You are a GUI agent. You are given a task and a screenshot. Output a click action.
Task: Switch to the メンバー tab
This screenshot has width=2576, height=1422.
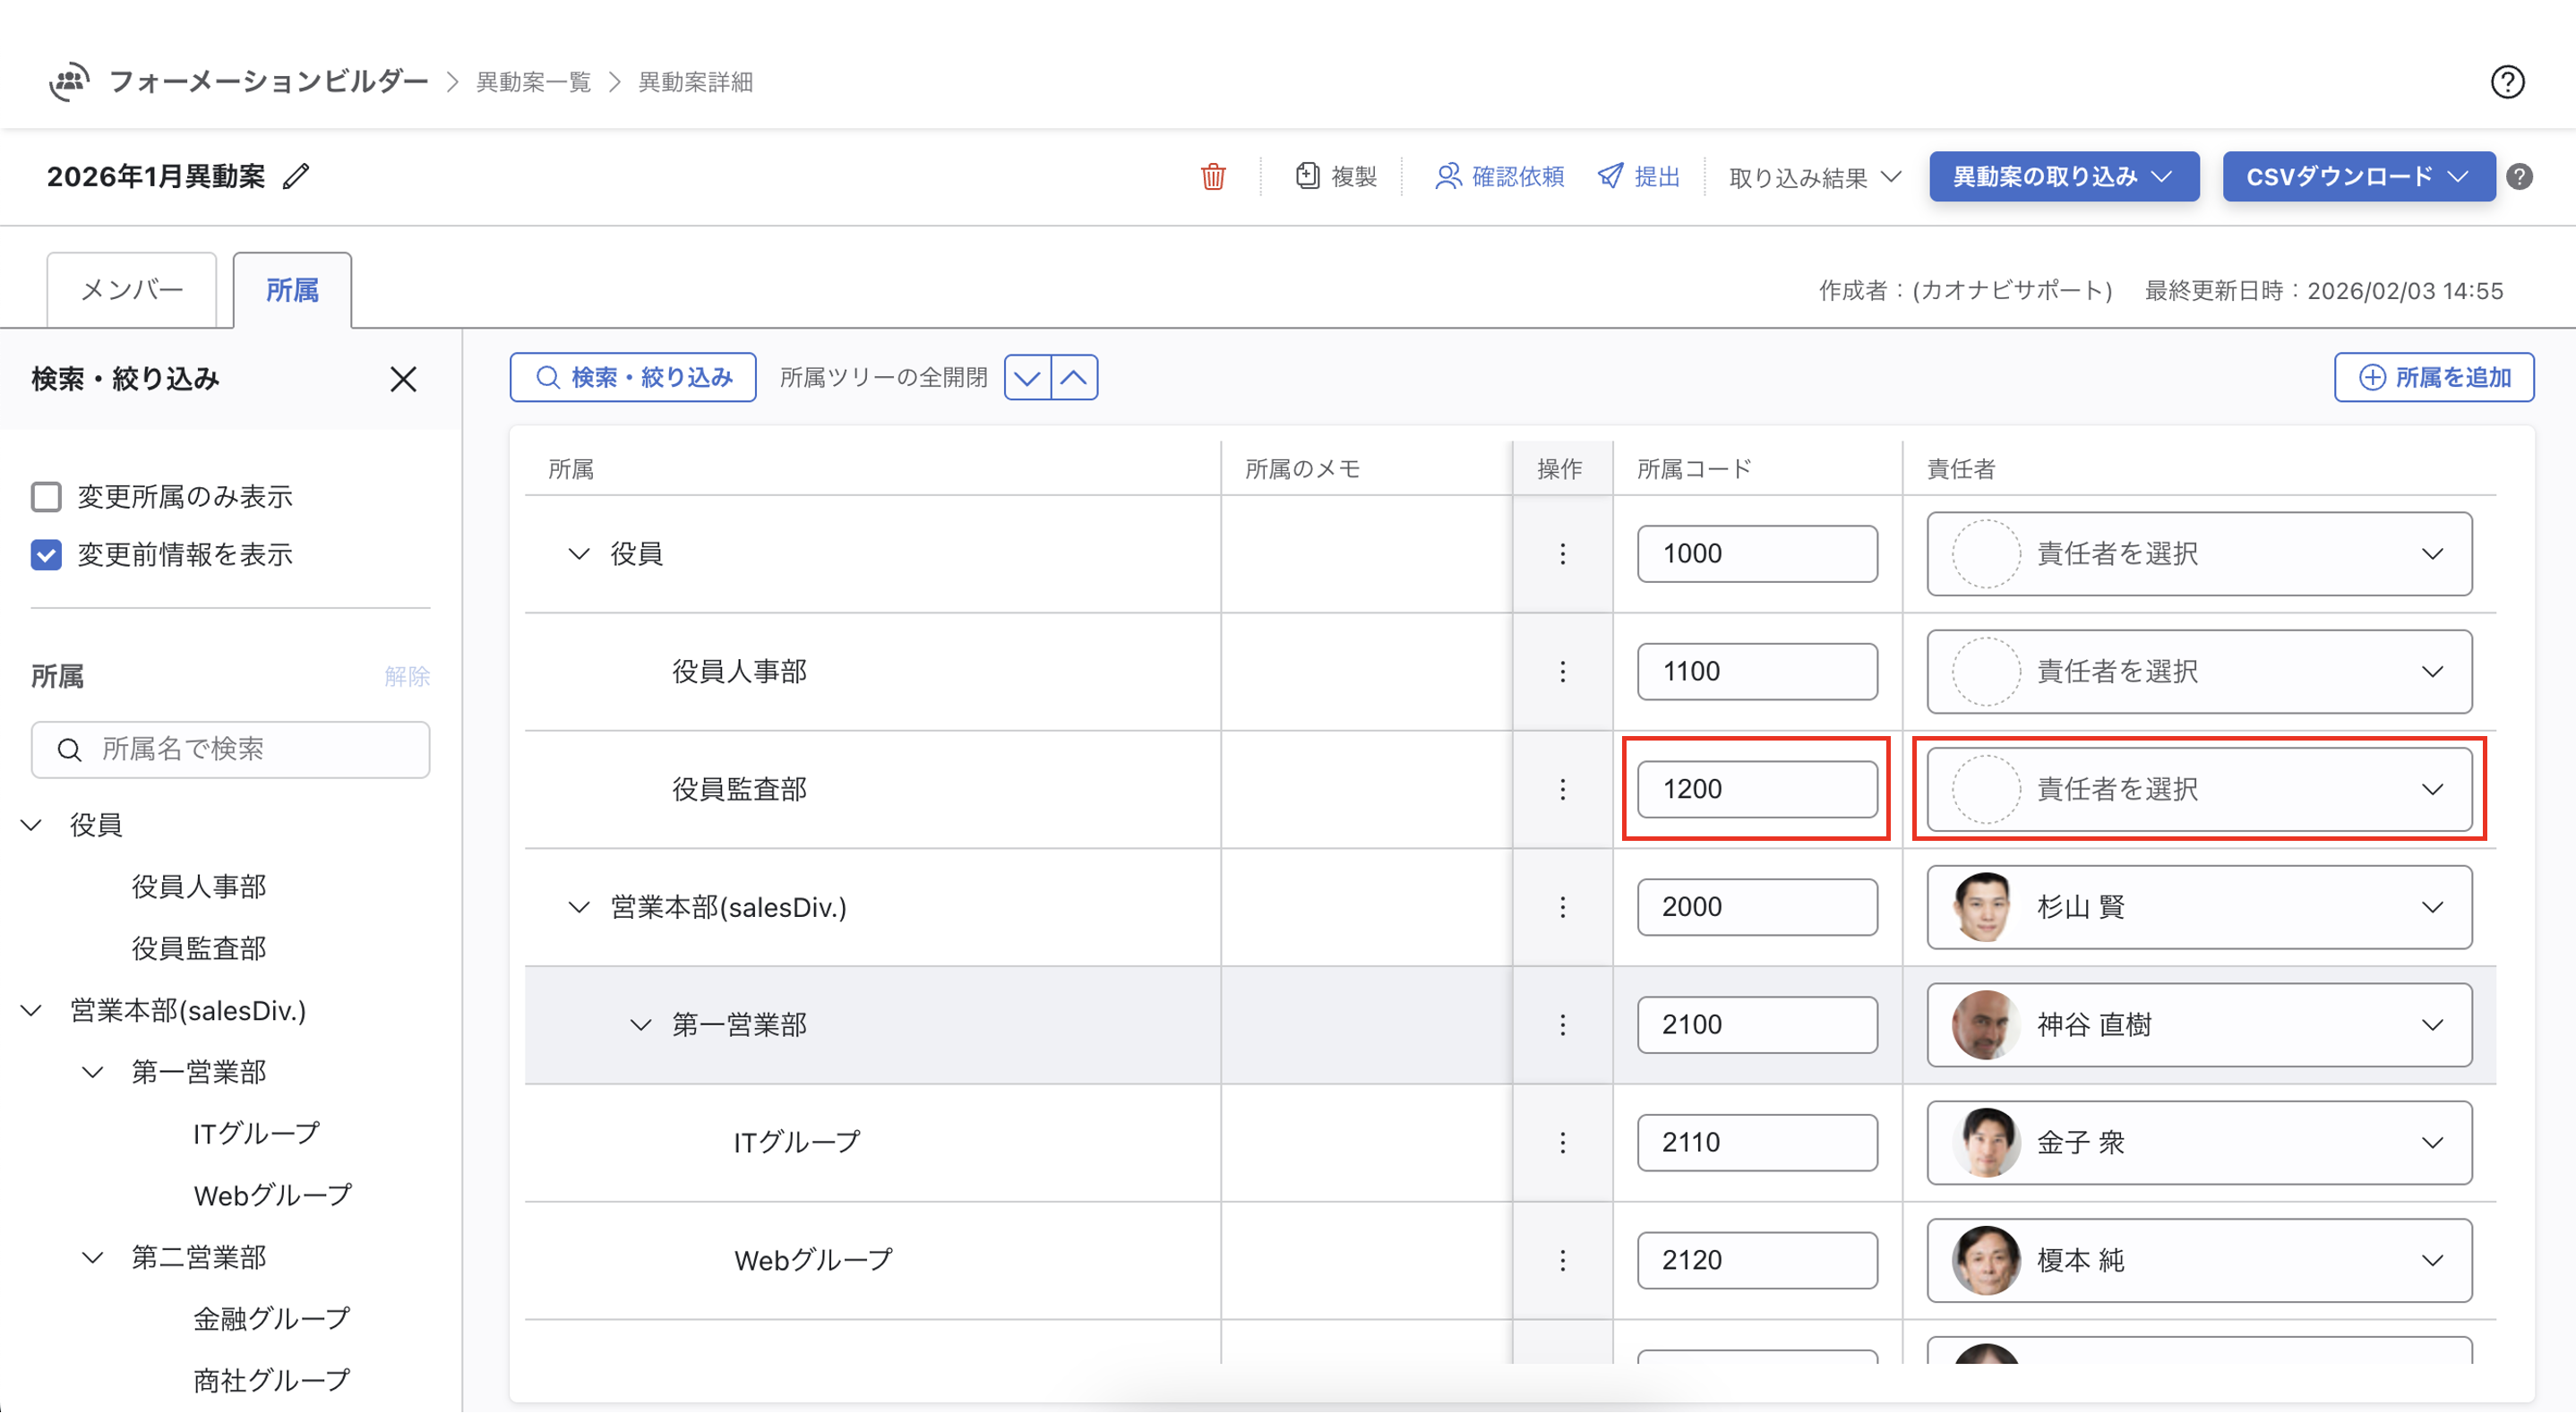(x=132, y=290)
